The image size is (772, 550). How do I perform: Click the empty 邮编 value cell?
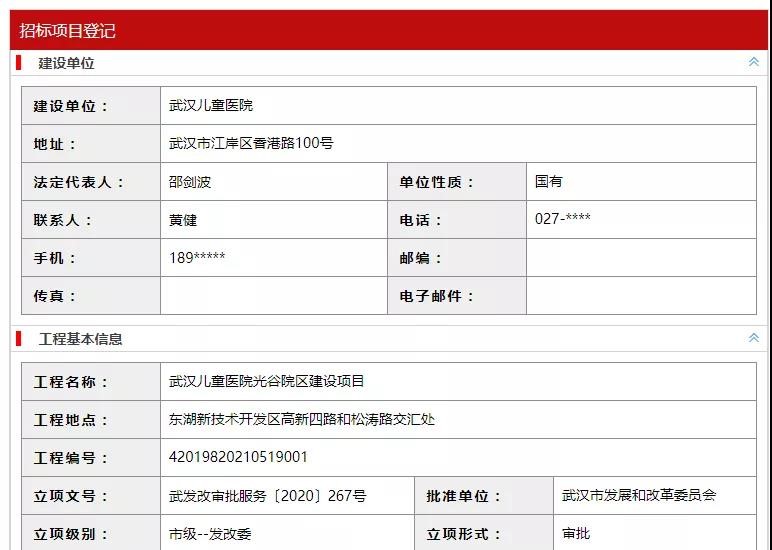pos(641,258)
